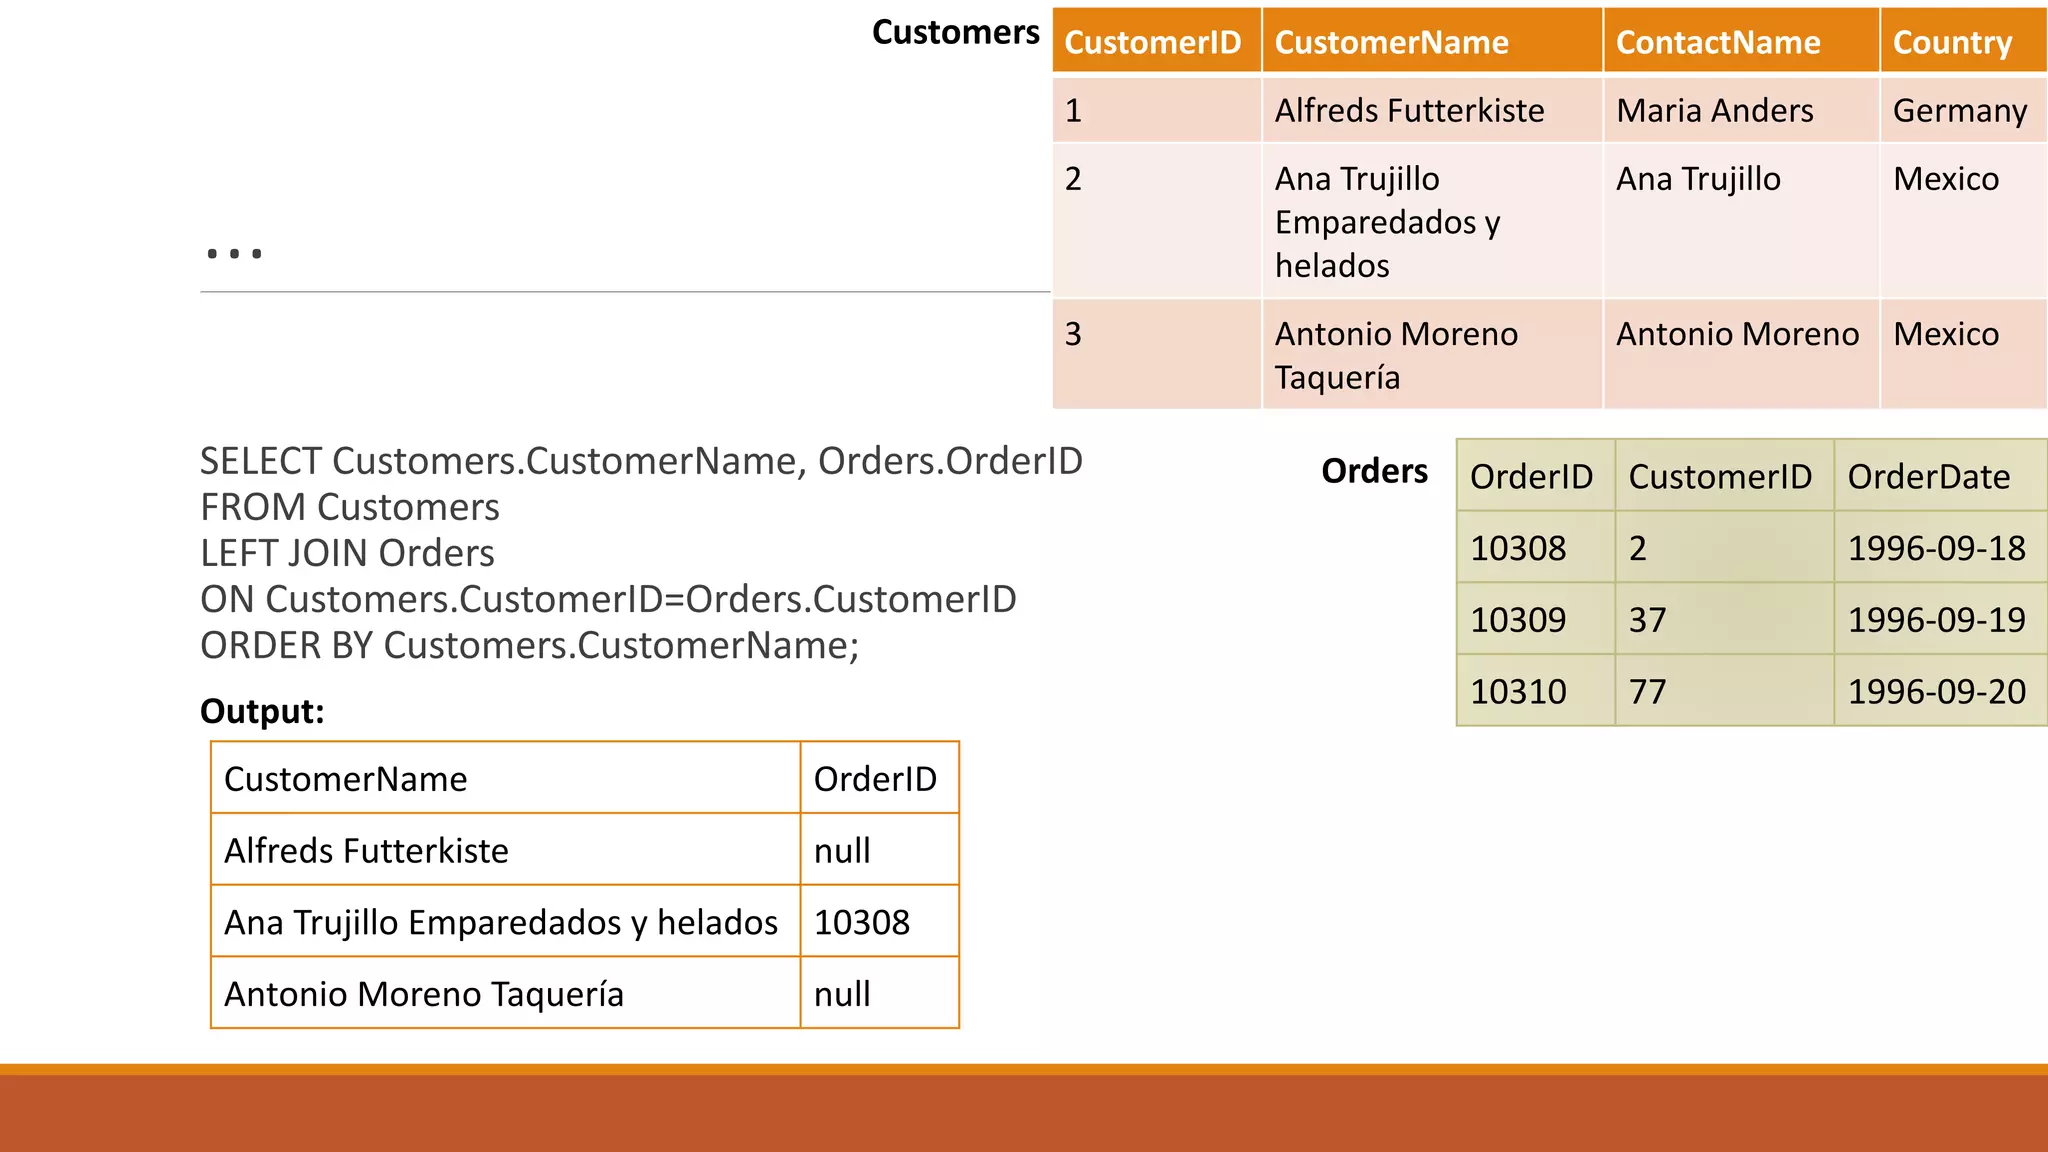Click the CustomerName column header

coord(1391,43)
